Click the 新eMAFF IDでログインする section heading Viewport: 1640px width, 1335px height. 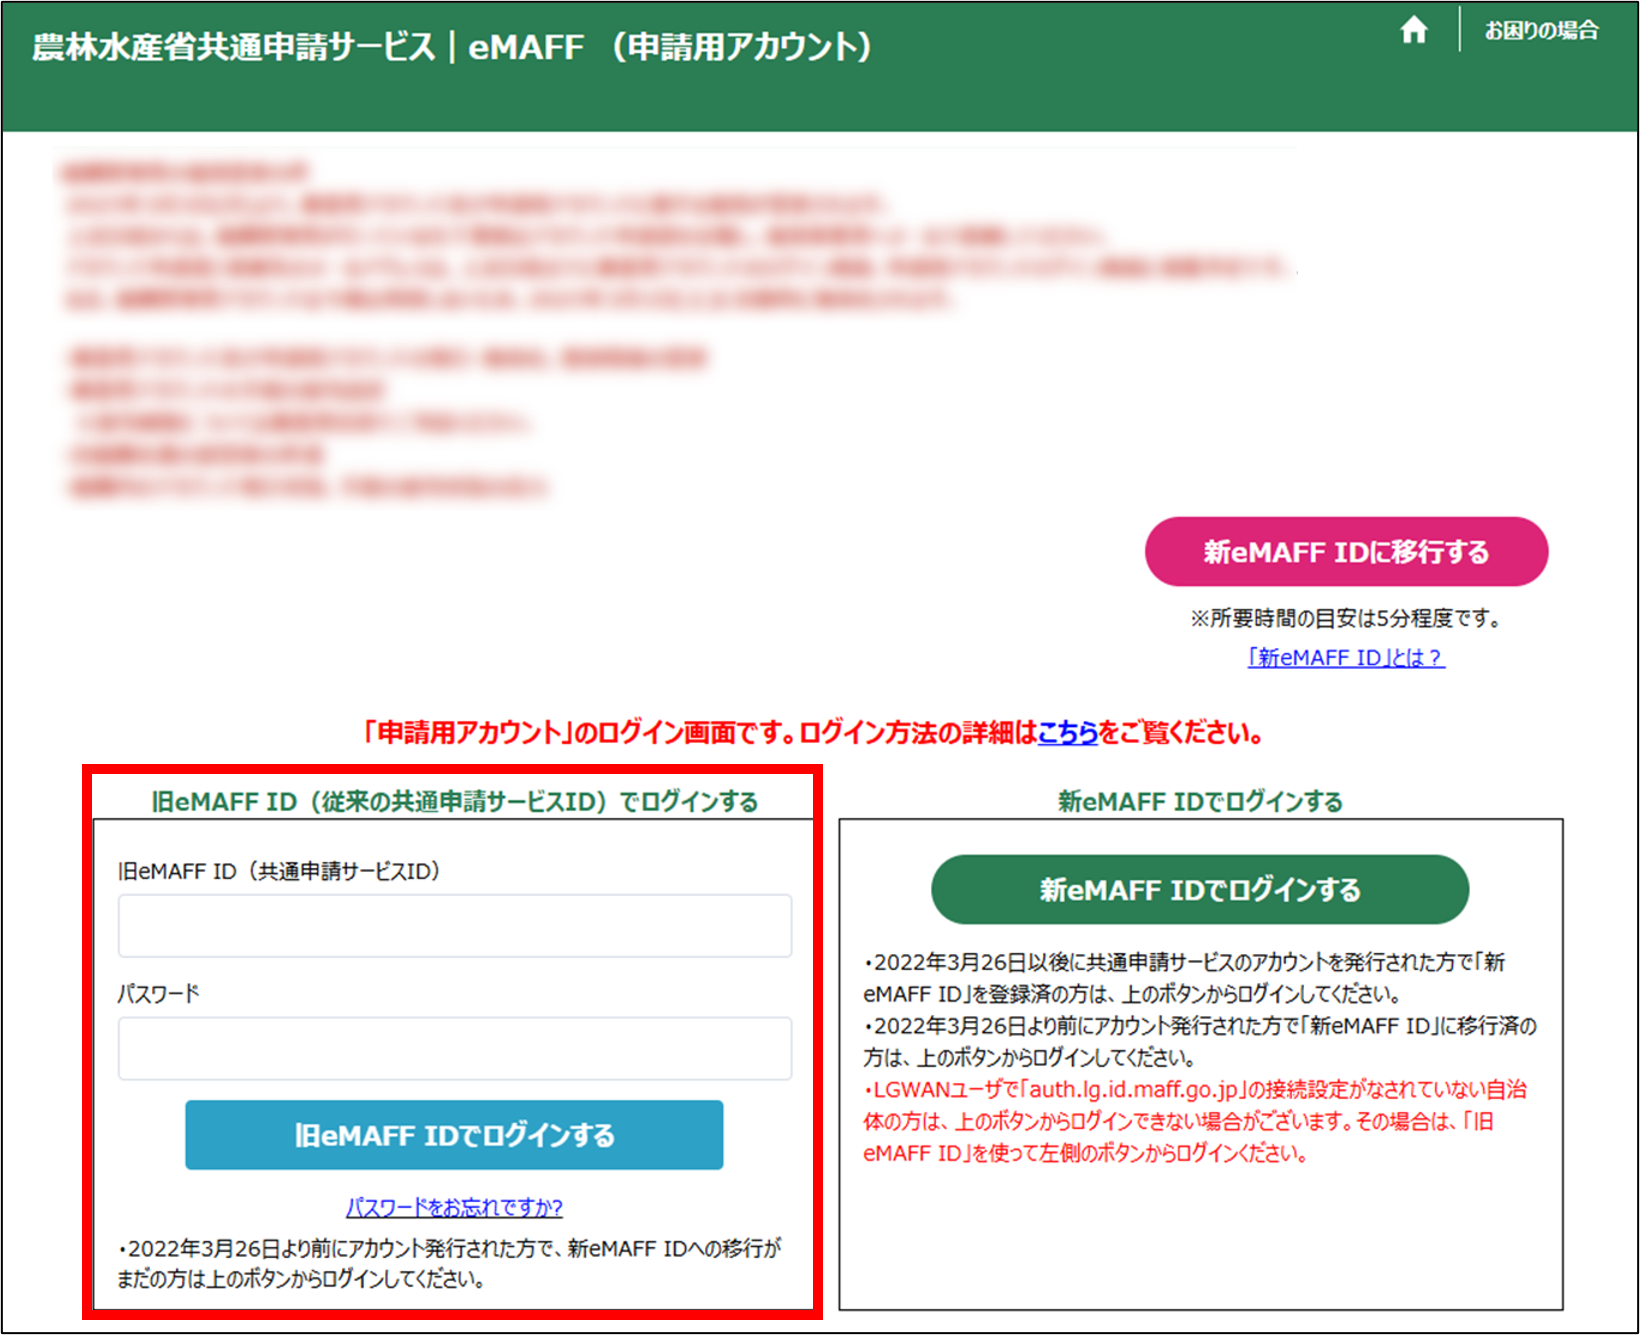[1199, 801]
